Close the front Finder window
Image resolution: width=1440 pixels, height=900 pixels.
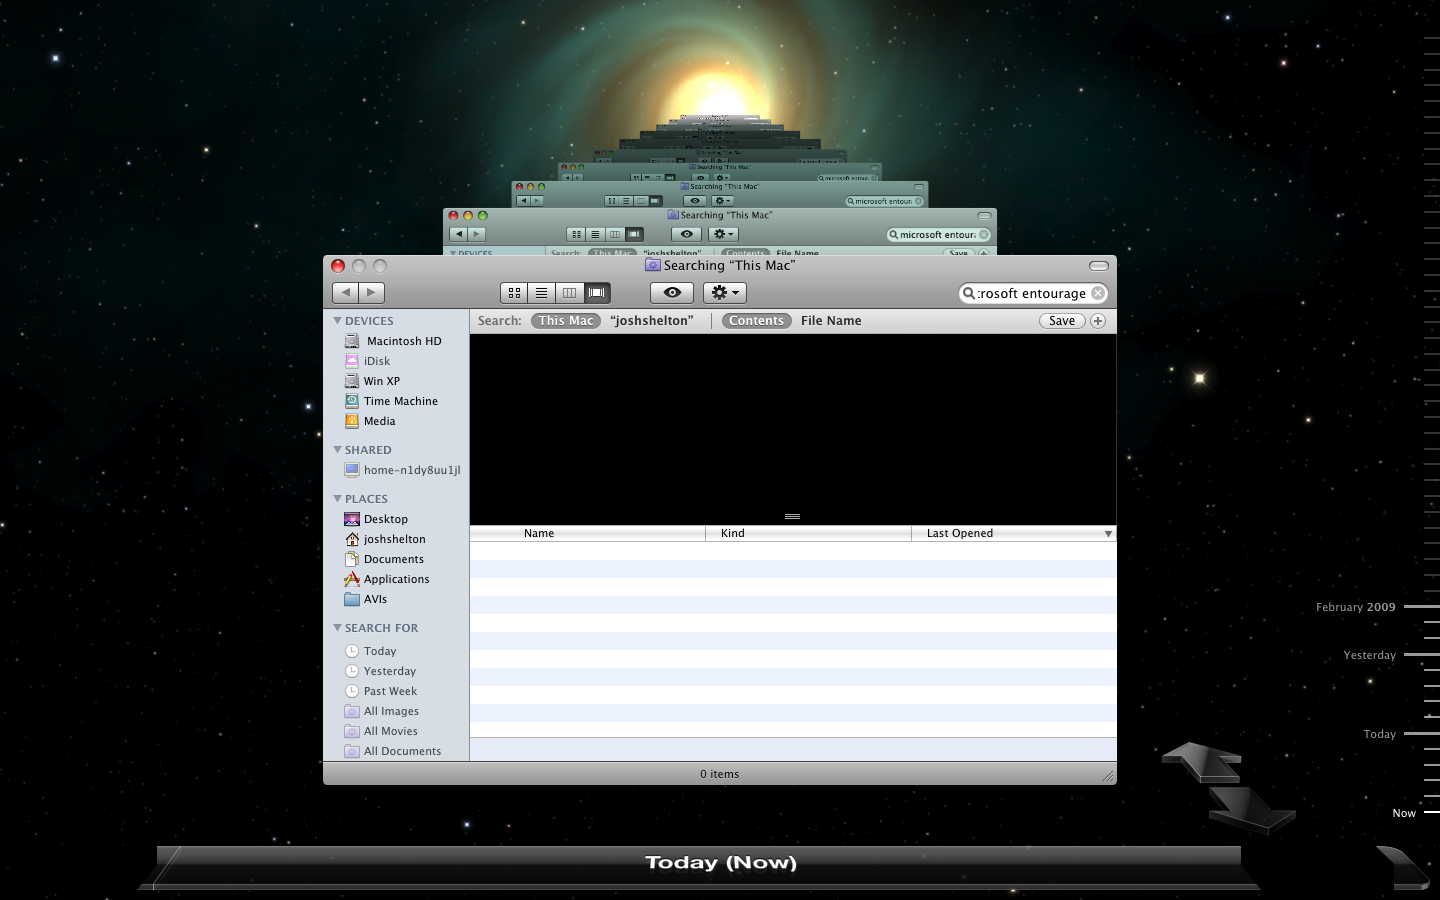(x=338, y=266)
